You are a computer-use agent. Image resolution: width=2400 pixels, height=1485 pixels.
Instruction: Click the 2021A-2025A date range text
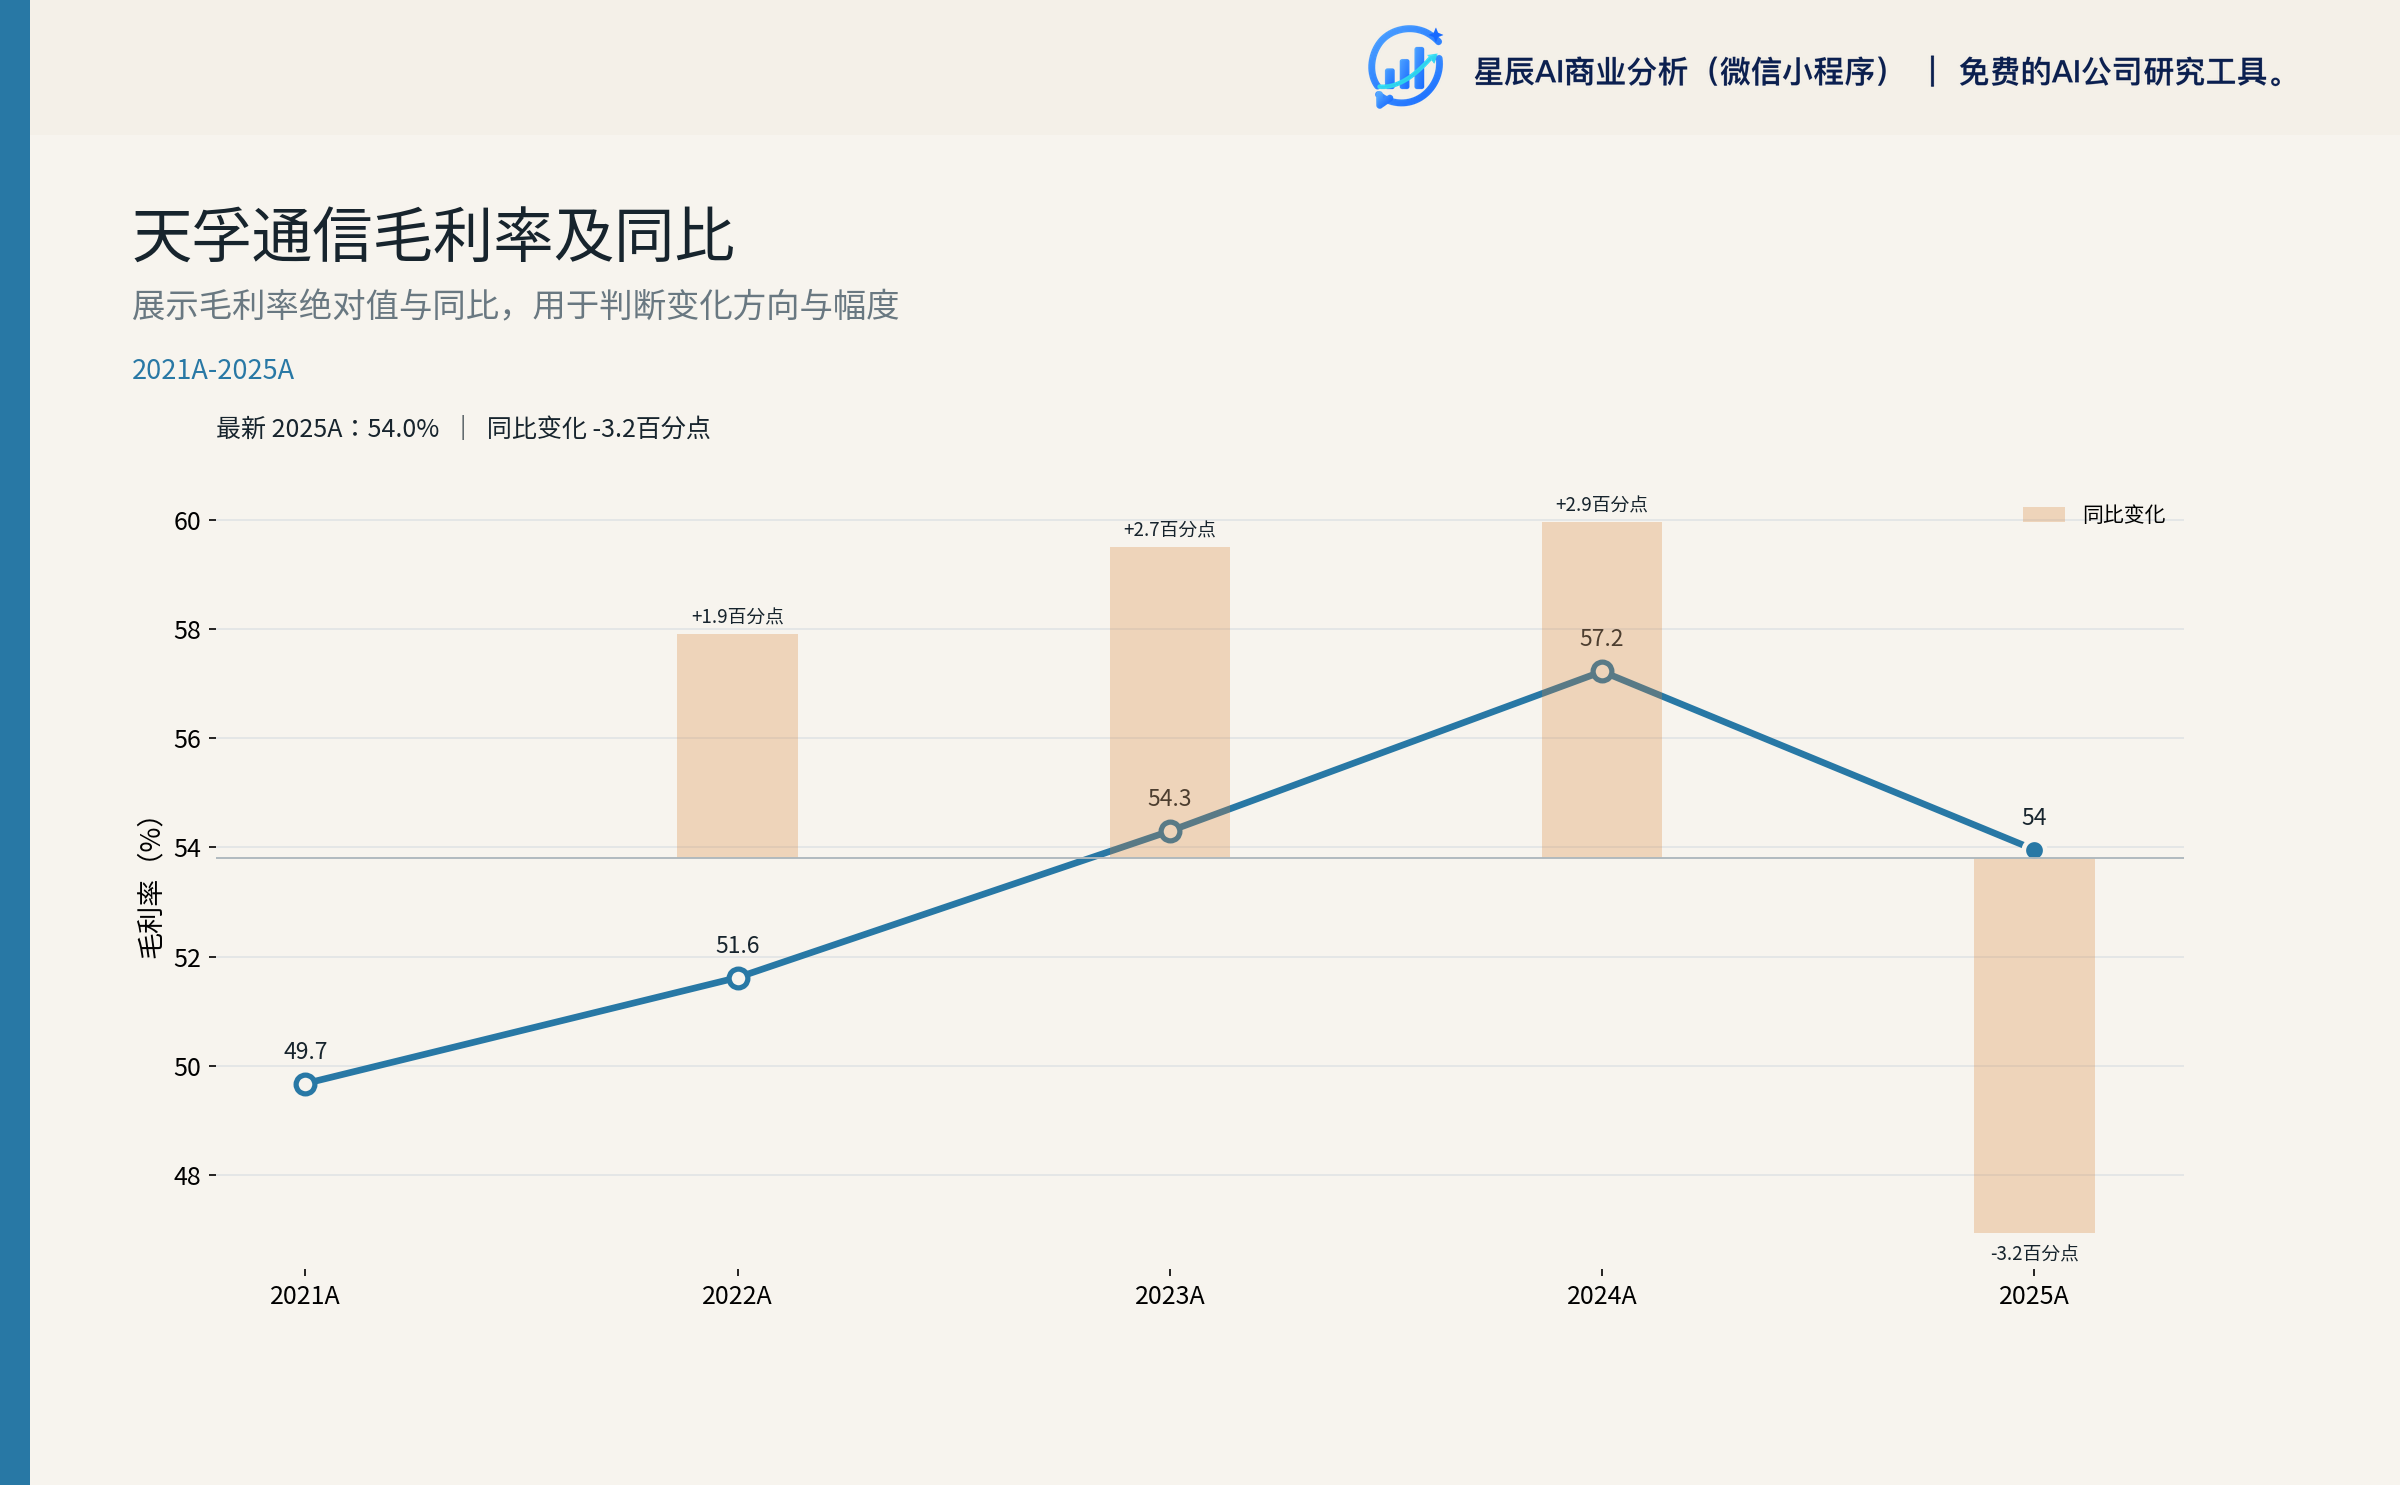tap(213, 370)
